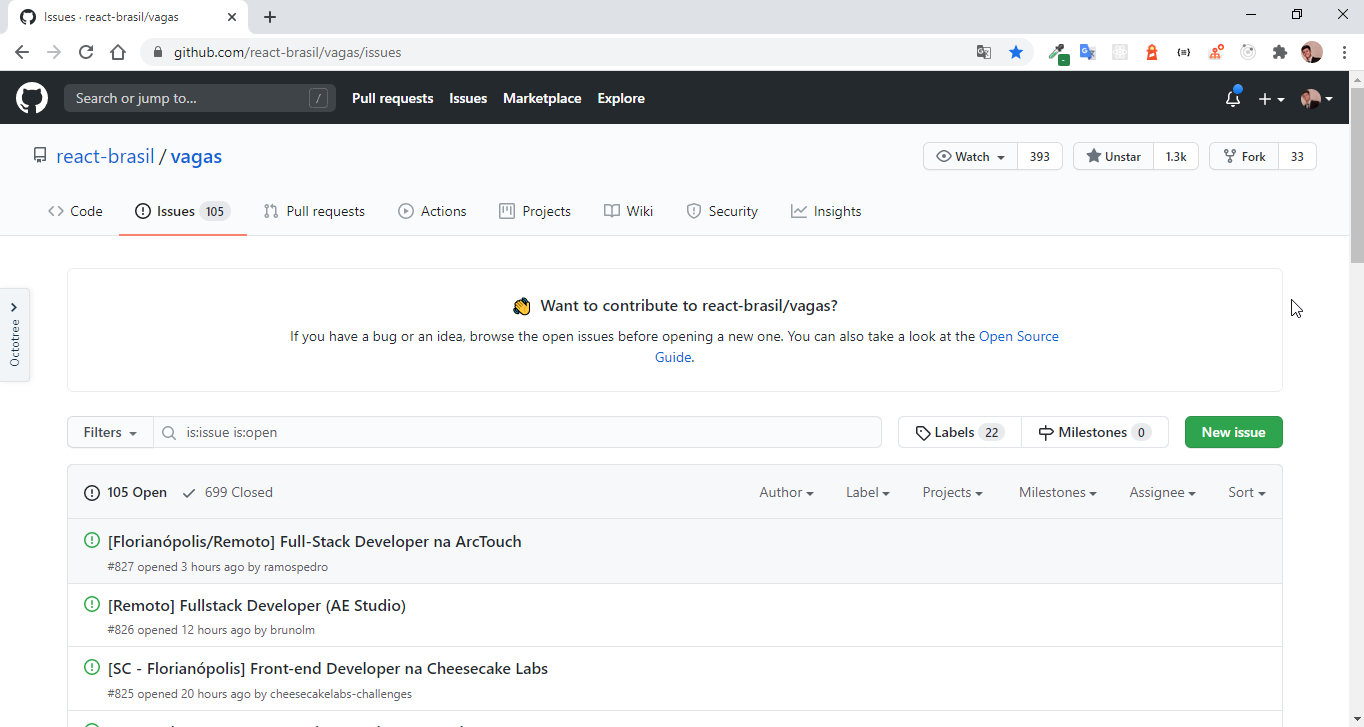Focus the Search or jump to field
Screen dimensions: 1364x727
pyautogui.click(x=200, y=98)
